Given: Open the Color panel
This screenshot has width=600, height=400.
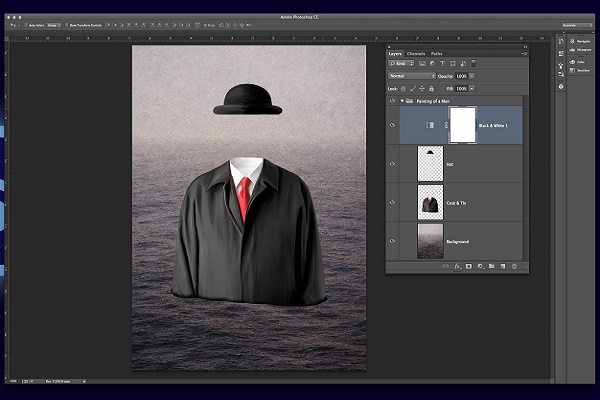Looking at the screenshot, I should click(x=577, y=62).
